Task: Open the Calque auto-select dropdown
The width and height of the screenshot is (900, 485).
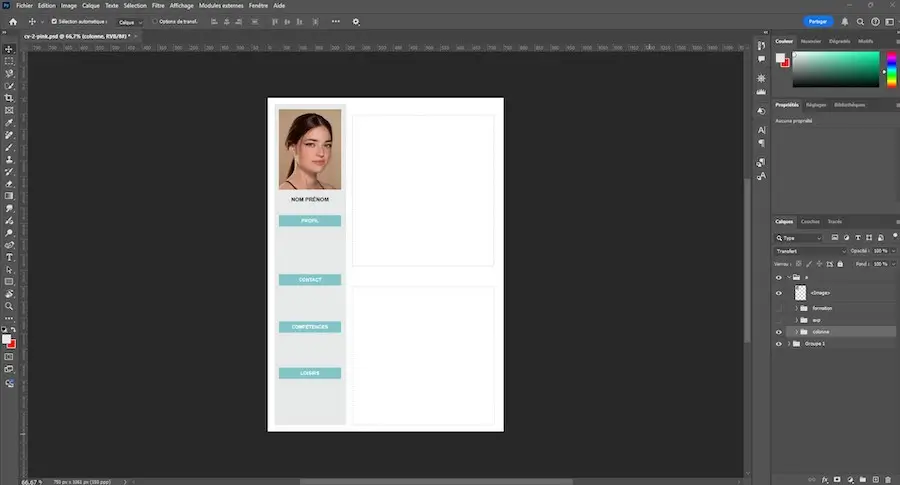Action: (130, 22)
